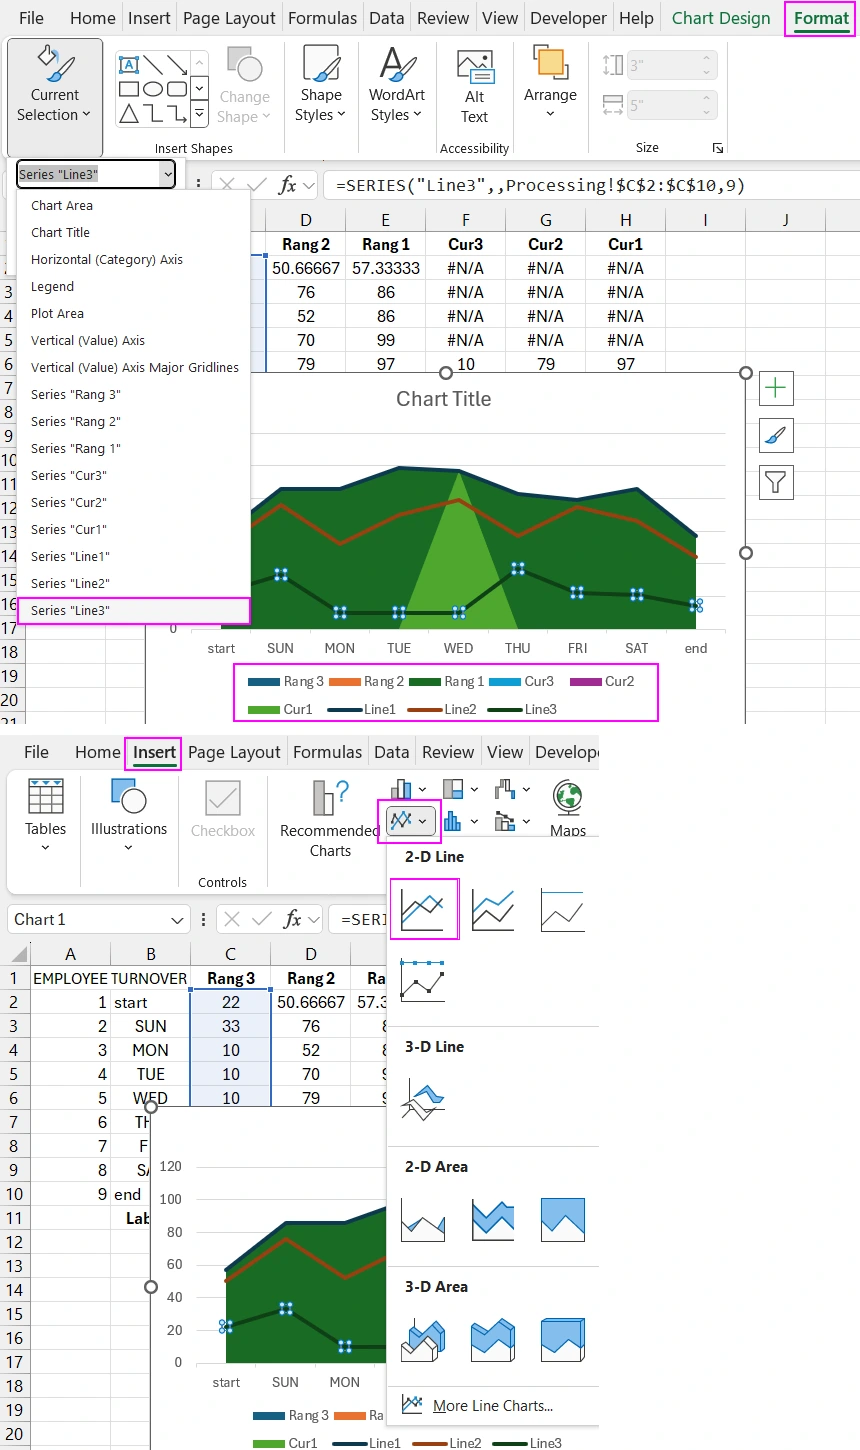860x1450 pixels.
Task: Choose Plot Area from the element list
Action: (x=57, y=313)
